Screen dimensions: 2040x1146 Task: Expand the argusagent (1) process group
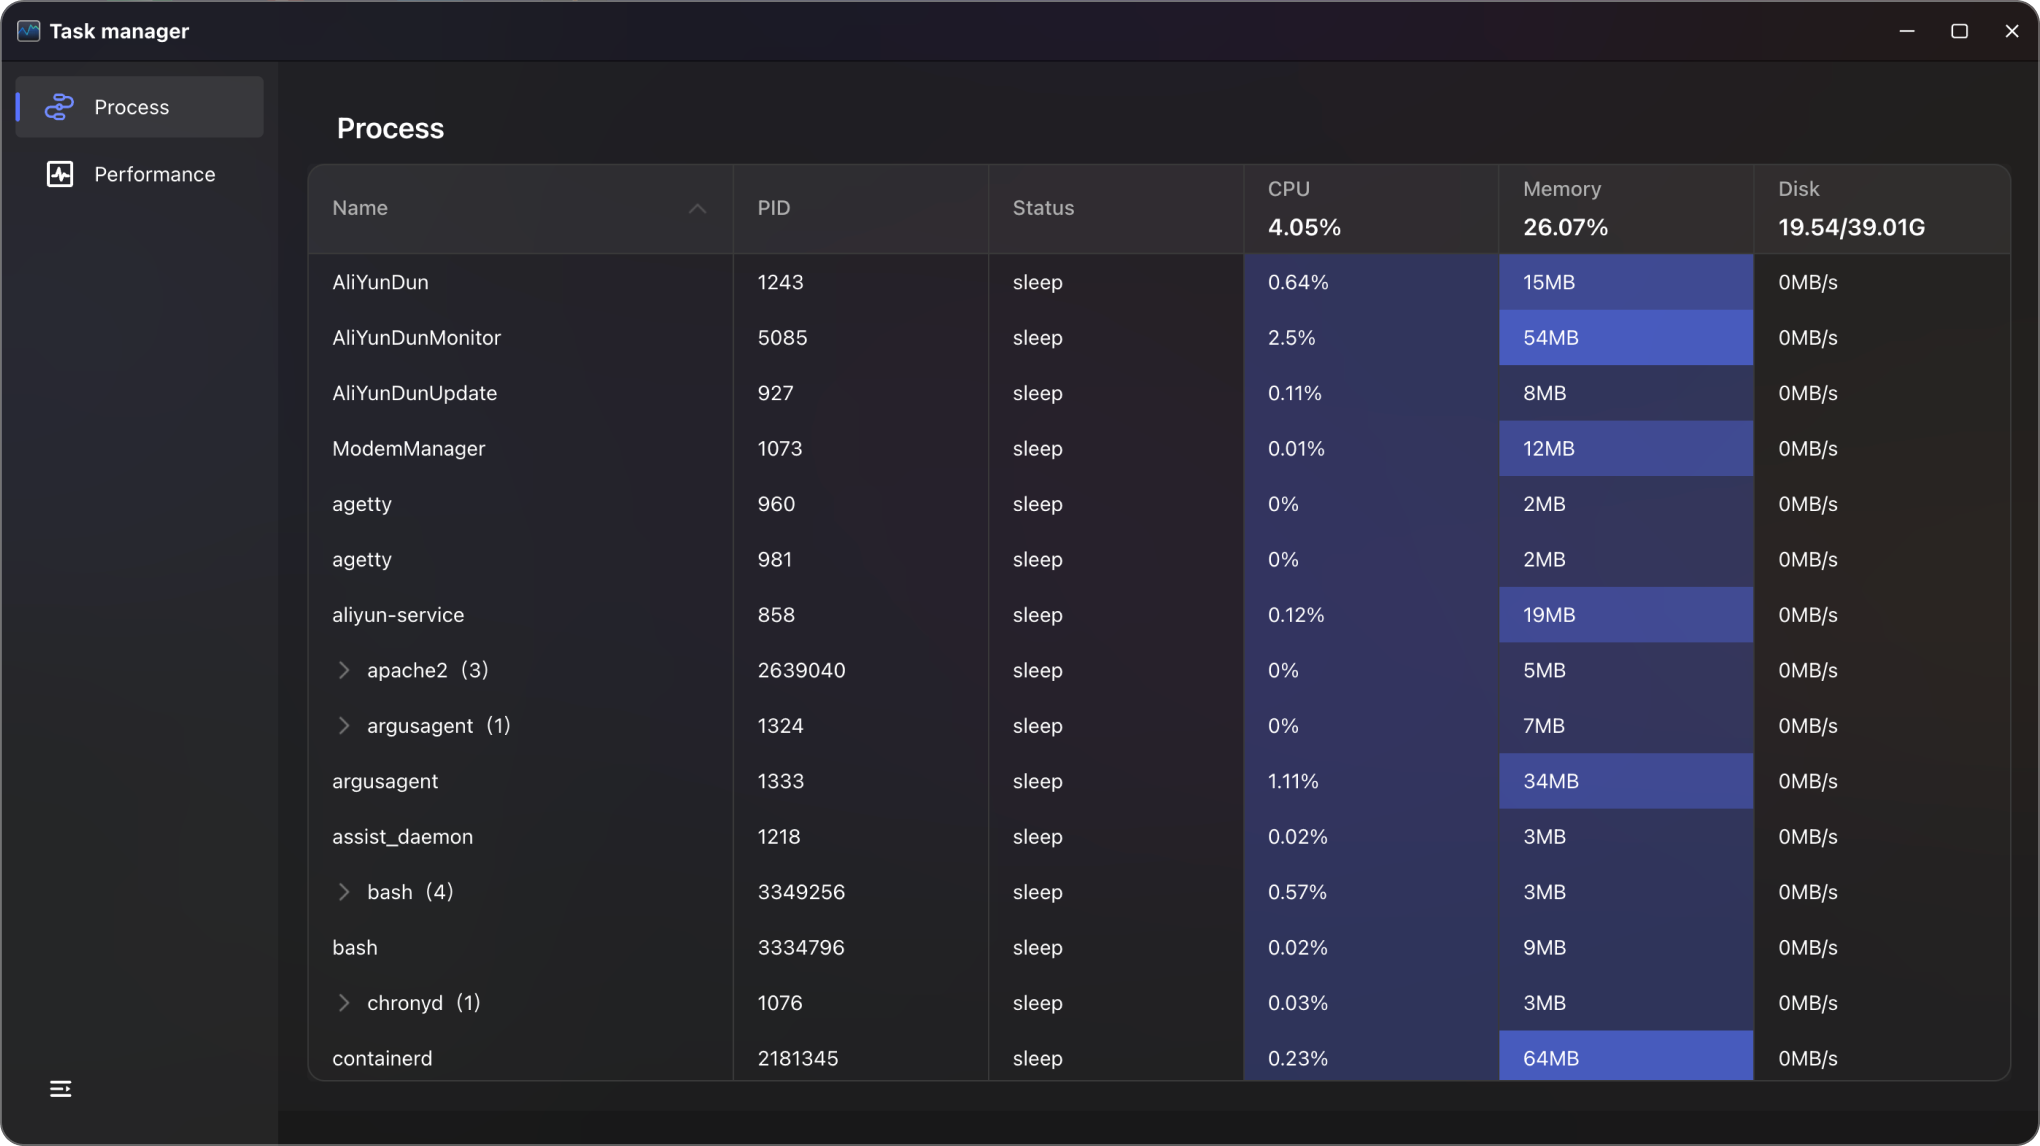click(344, 726)
